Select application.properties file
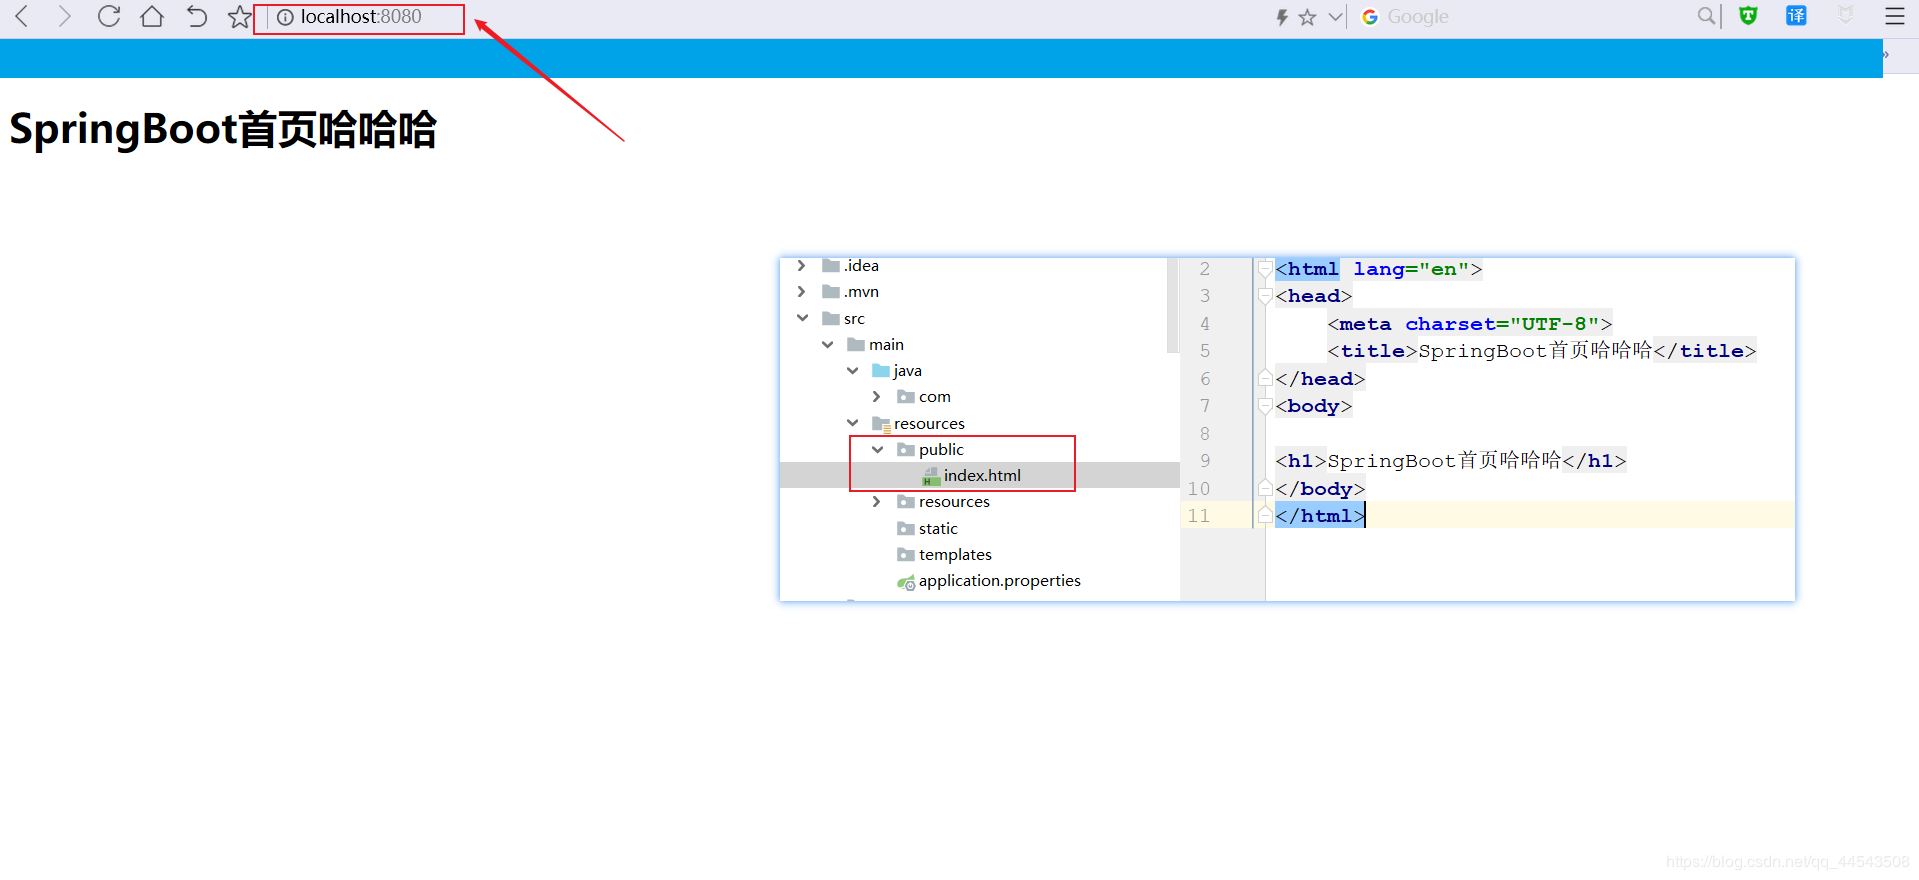Viewport: 1919px width, 880px height. click(x=999, y=581)
